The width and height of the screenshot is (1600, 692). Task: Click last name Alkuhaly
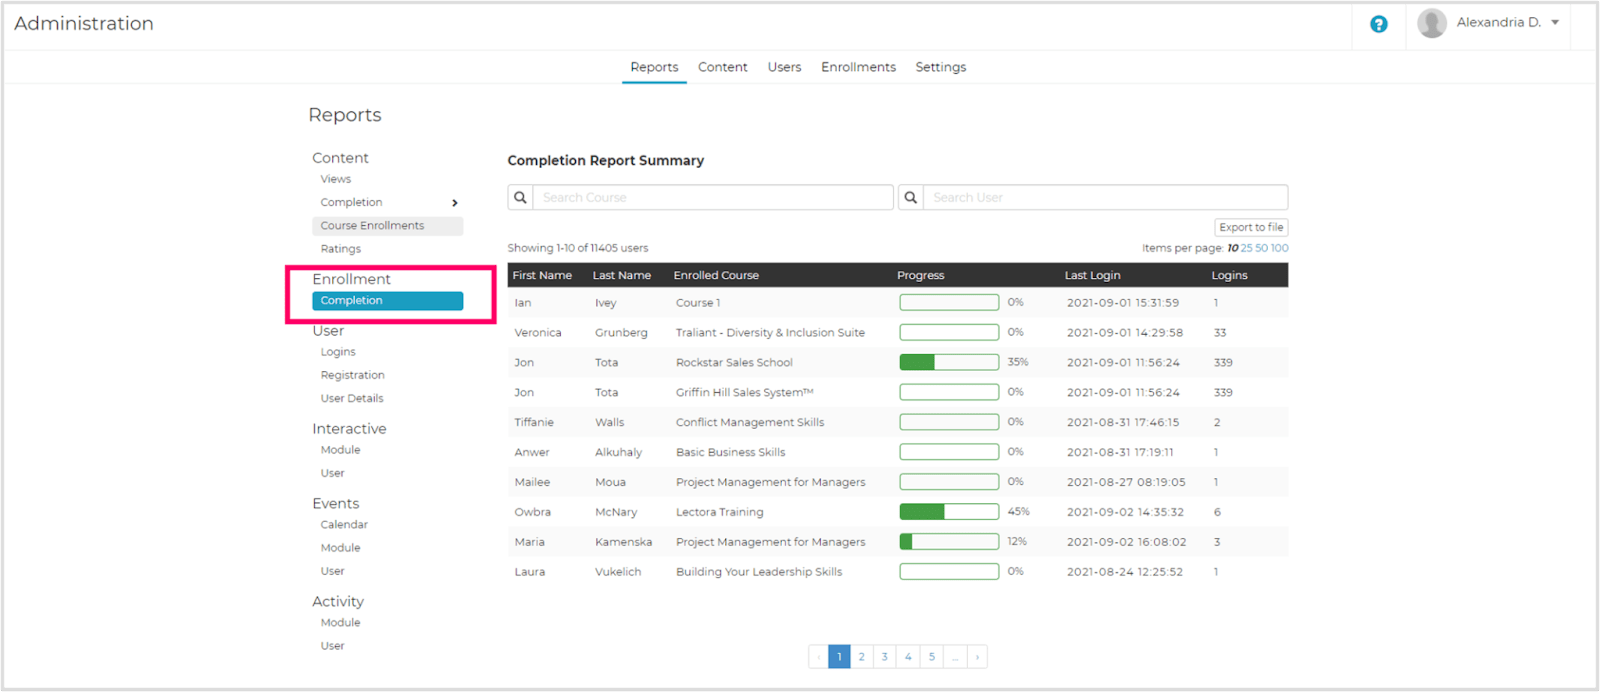point(618,453)
